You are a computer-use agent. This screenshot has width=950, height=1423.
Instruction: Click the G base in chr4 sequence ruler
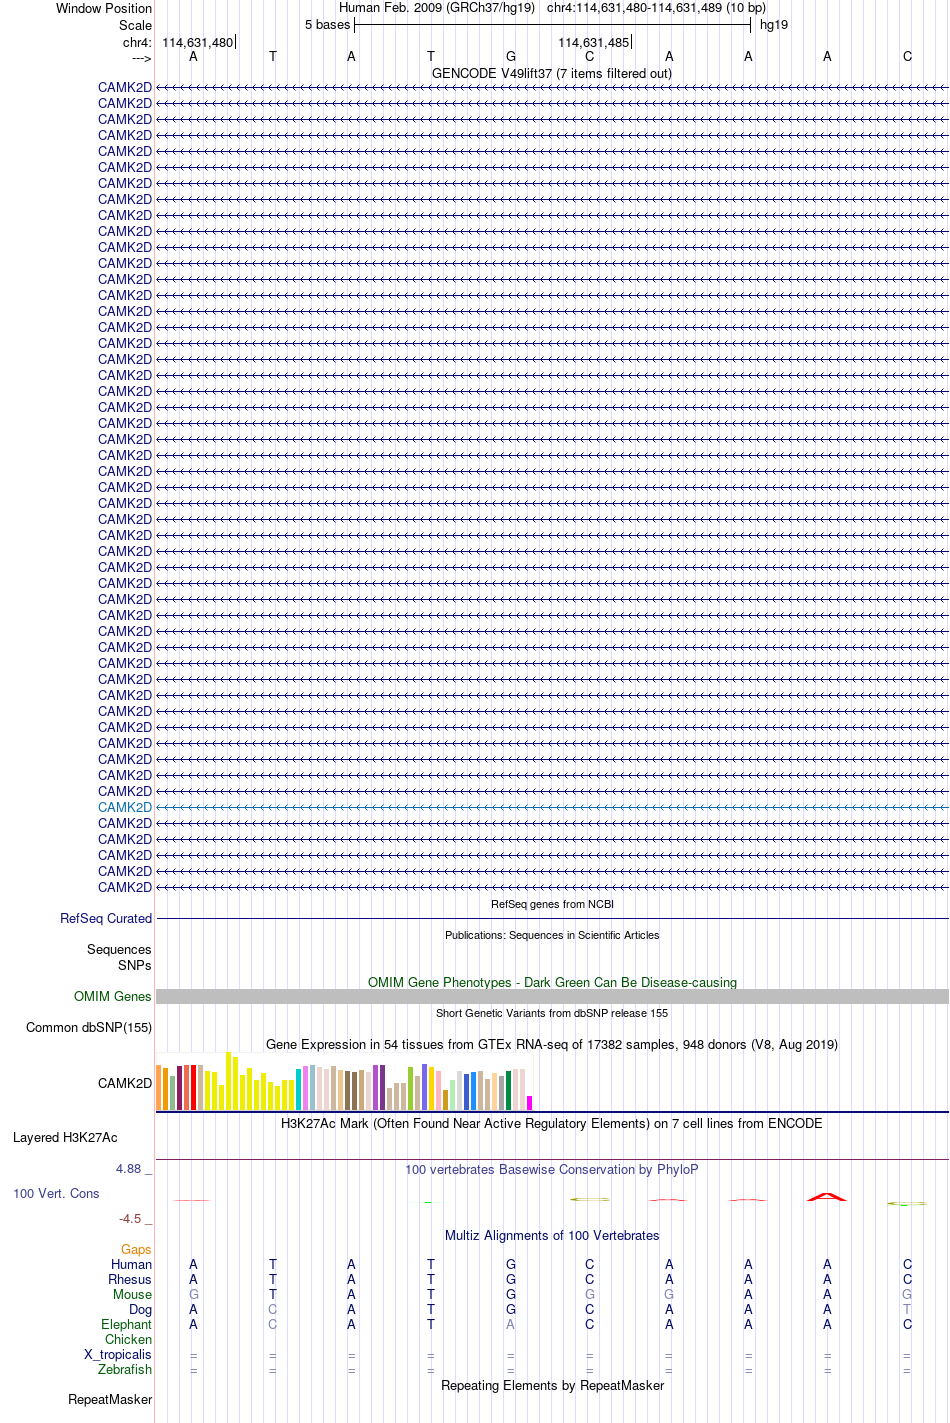[511, 56]
